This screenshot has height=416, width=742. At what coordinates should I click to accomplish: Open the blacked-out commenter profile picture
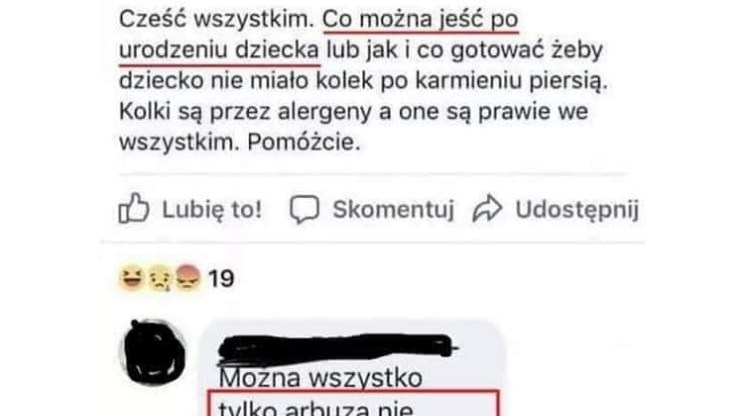154,353
